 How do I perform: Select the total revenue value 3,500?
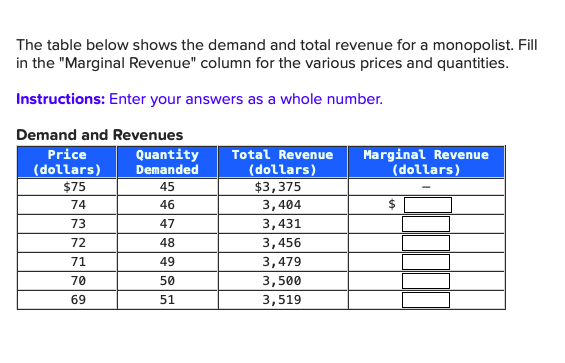(x=281, y=281)
